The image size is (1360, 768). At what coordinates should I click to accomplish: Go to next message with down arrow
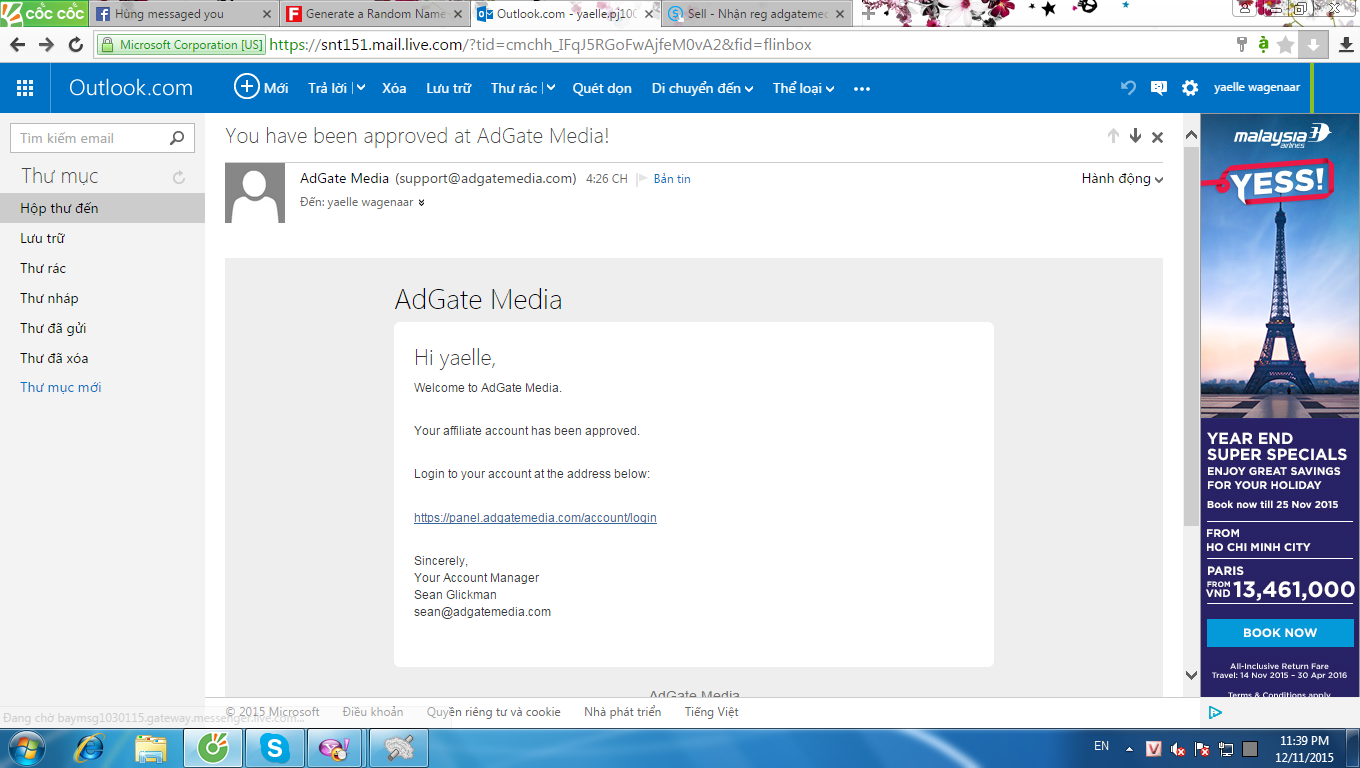coord(1135,136)
